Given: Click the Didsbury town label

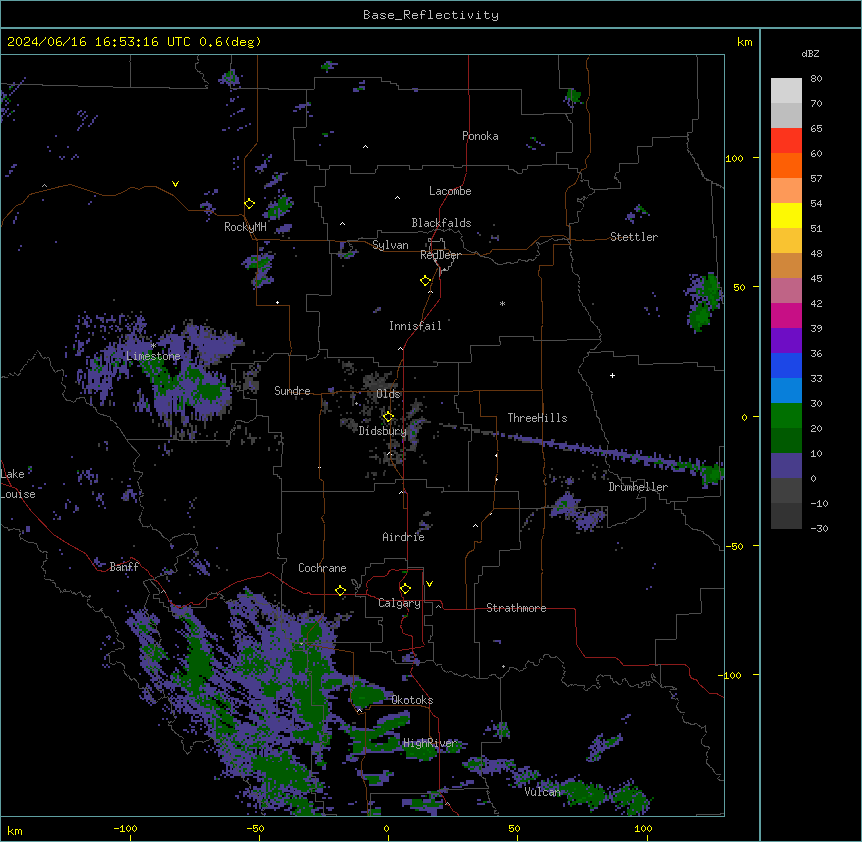Looking at the screenshot, I should (x=382, y=431).
